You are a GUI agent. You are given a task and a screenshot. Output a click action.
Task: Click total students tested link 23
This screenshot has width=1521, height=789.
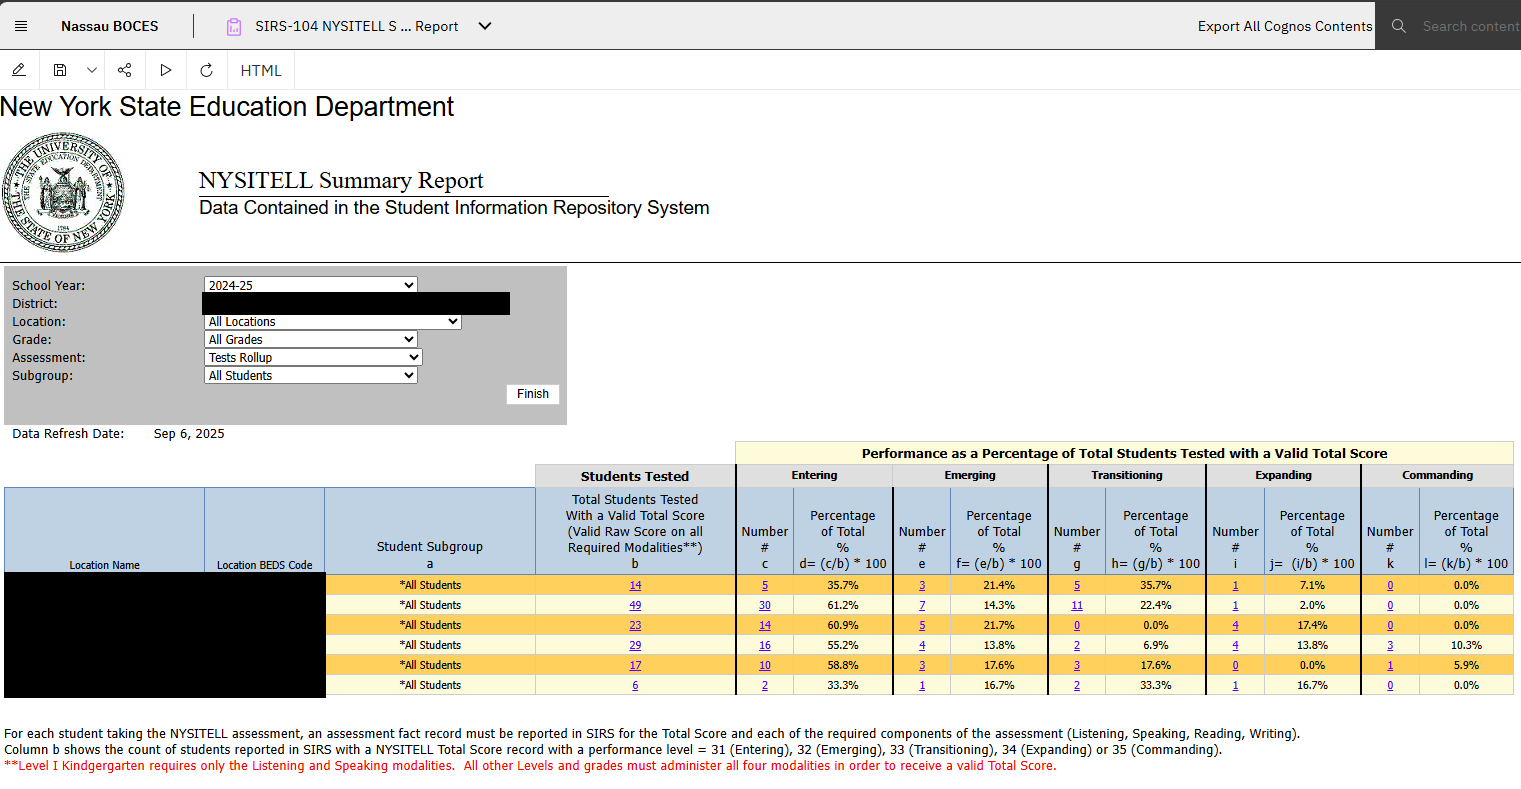coord(635,625)
